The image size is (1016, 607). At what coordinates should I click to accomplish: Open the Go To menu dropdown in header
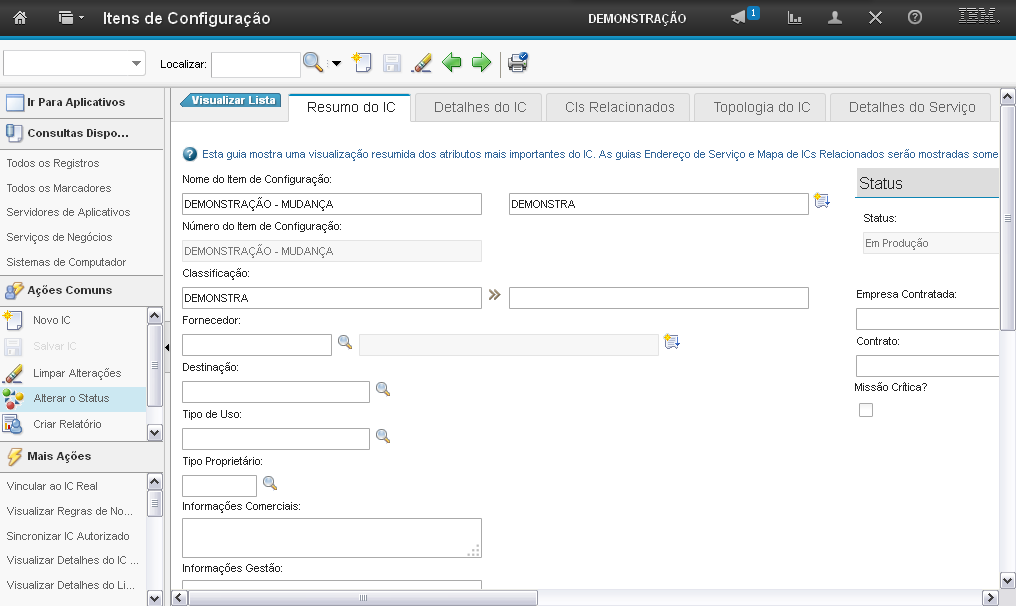(x=71, y=18)
